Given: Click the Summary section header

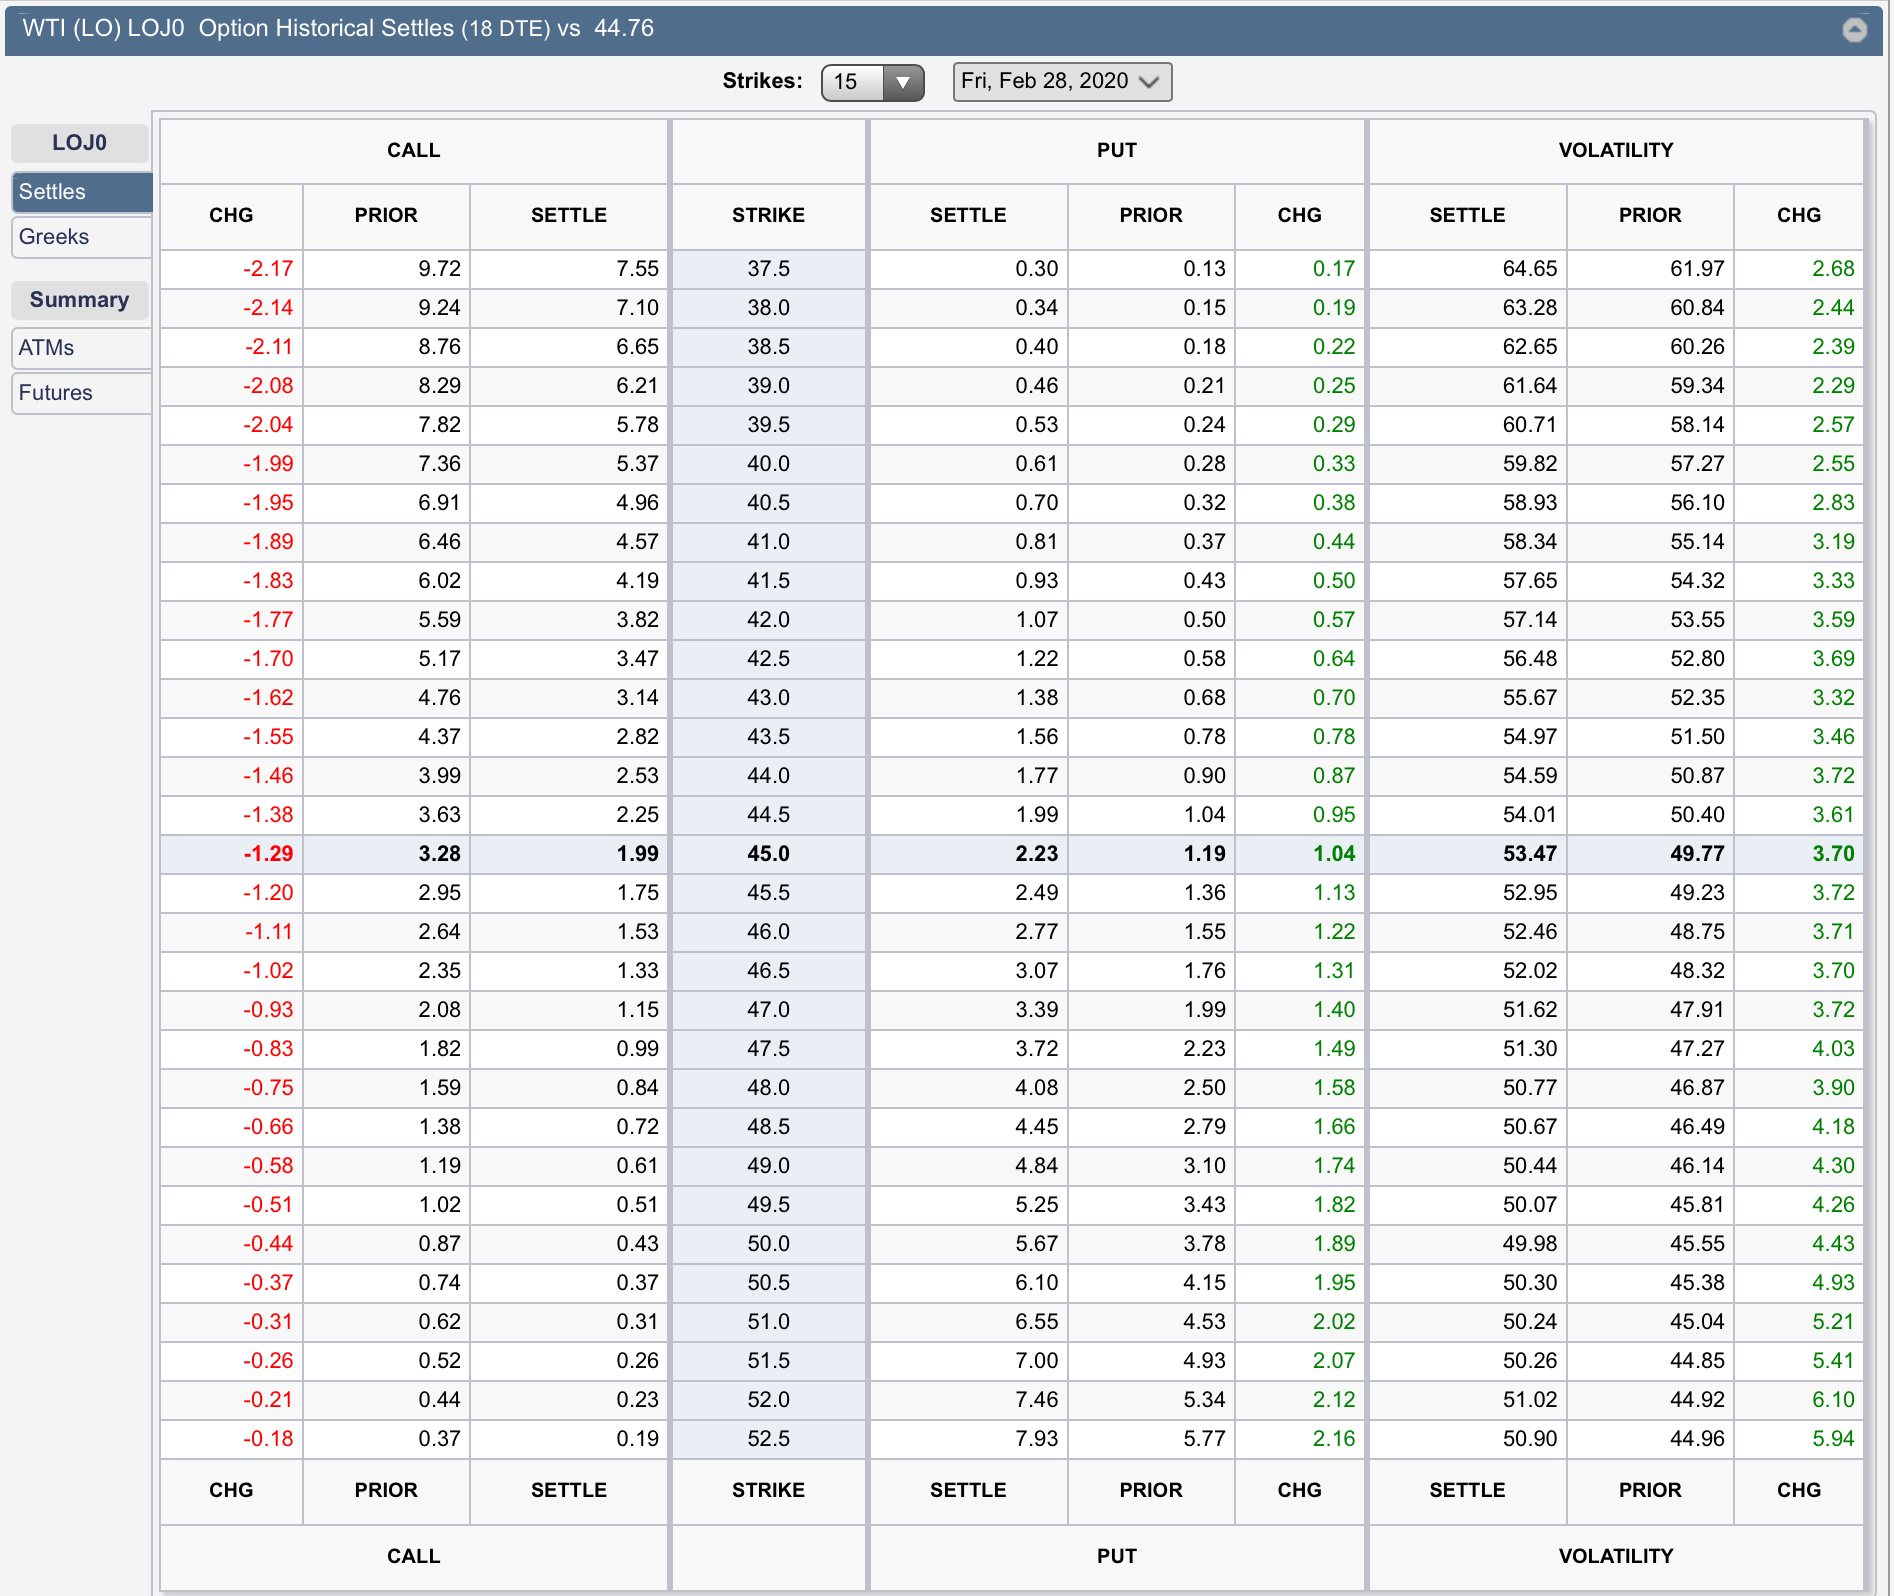Looking at the screenshot, I should [80, 299].
